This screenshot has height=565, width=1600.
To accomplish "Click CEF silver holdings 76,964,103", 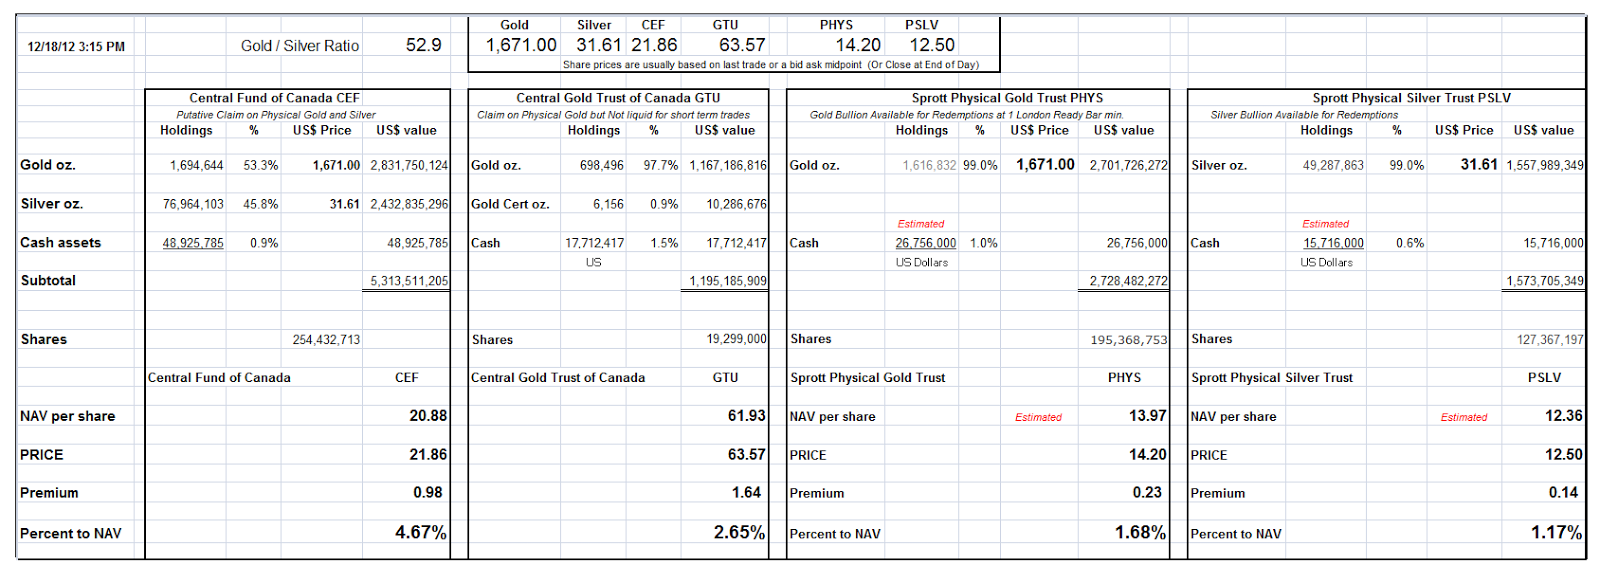I will coord(193,204).
